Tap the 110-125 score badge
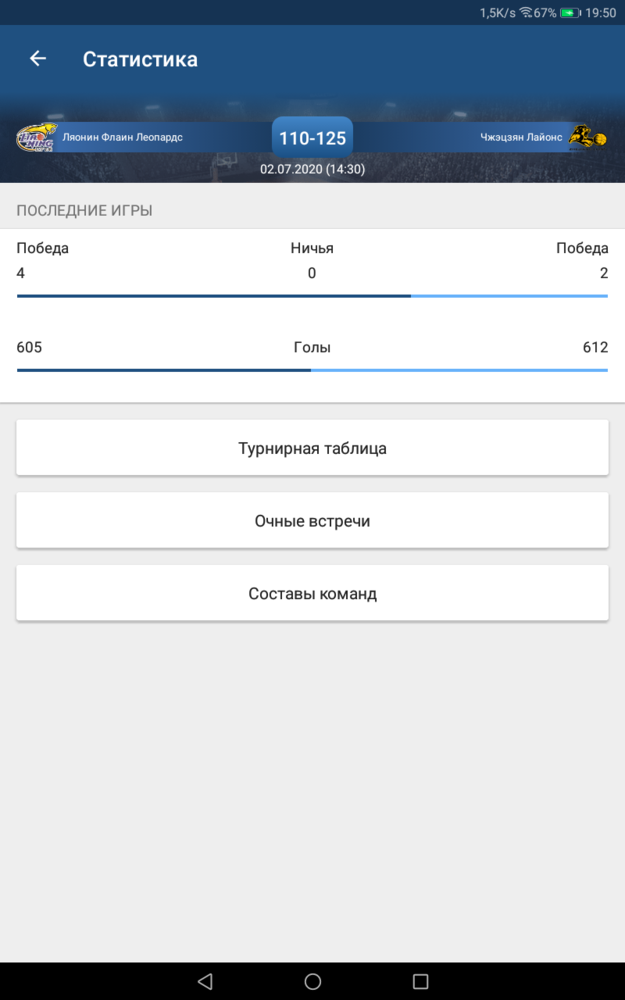Image resolution: width=625 pixels, height=1000 pixels. click(x=312, y=138)
